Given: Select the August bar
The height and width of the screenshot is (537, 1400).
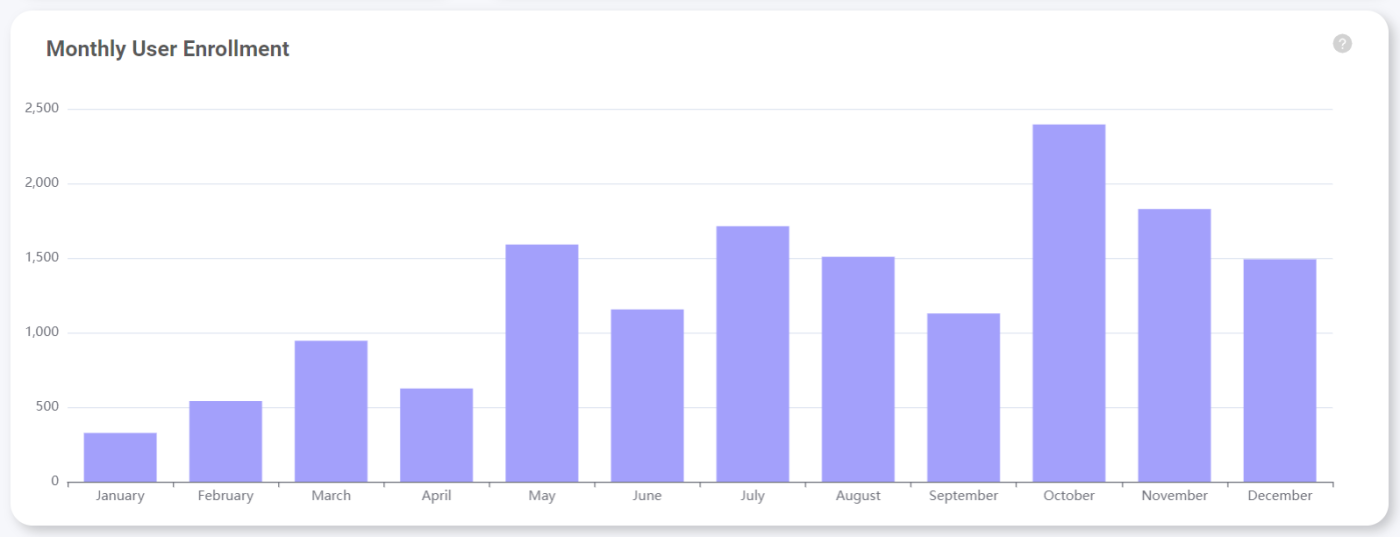Looking at the screenshot, I should tap(858, 369).
